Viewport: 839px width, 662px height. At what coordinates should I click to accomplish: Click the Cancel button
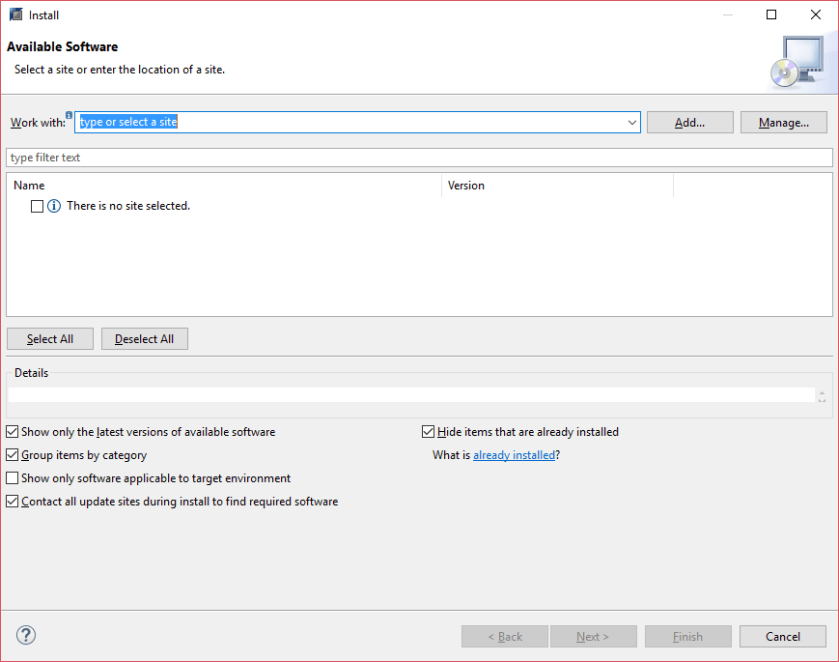click(x=782, y=636)
